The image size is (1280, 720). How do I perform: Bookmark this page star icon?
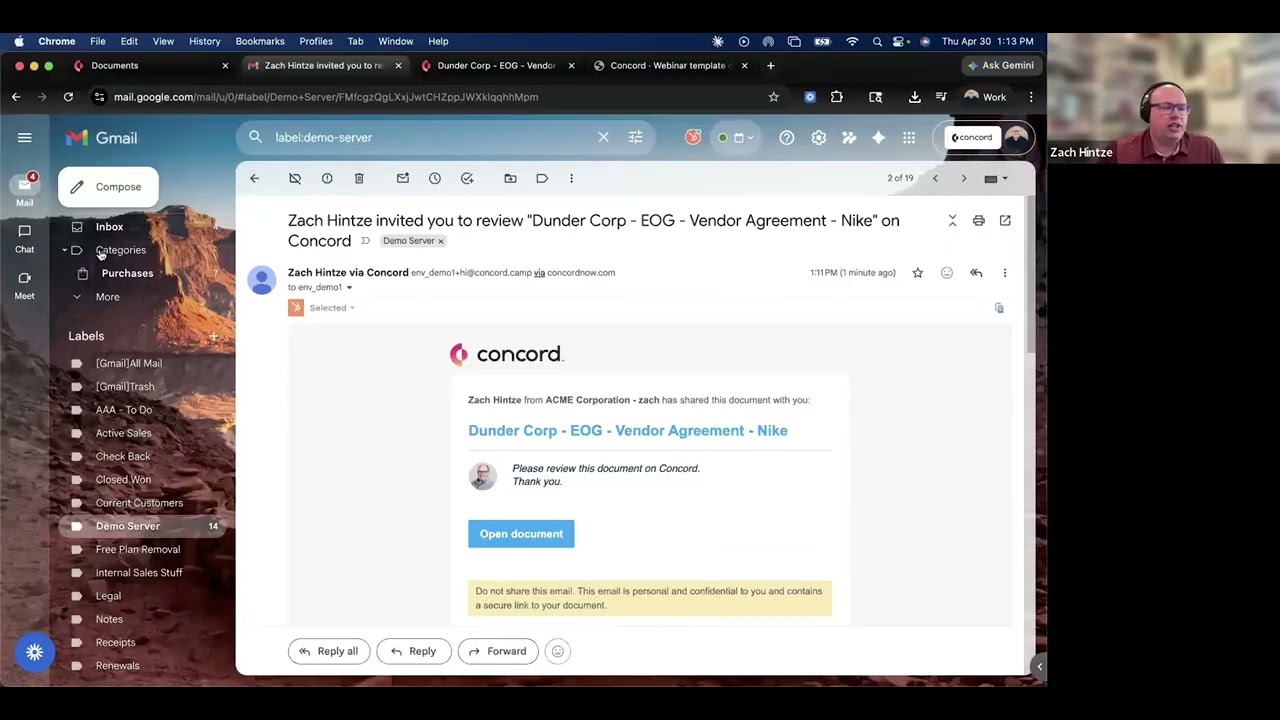(x=773, y=97)
